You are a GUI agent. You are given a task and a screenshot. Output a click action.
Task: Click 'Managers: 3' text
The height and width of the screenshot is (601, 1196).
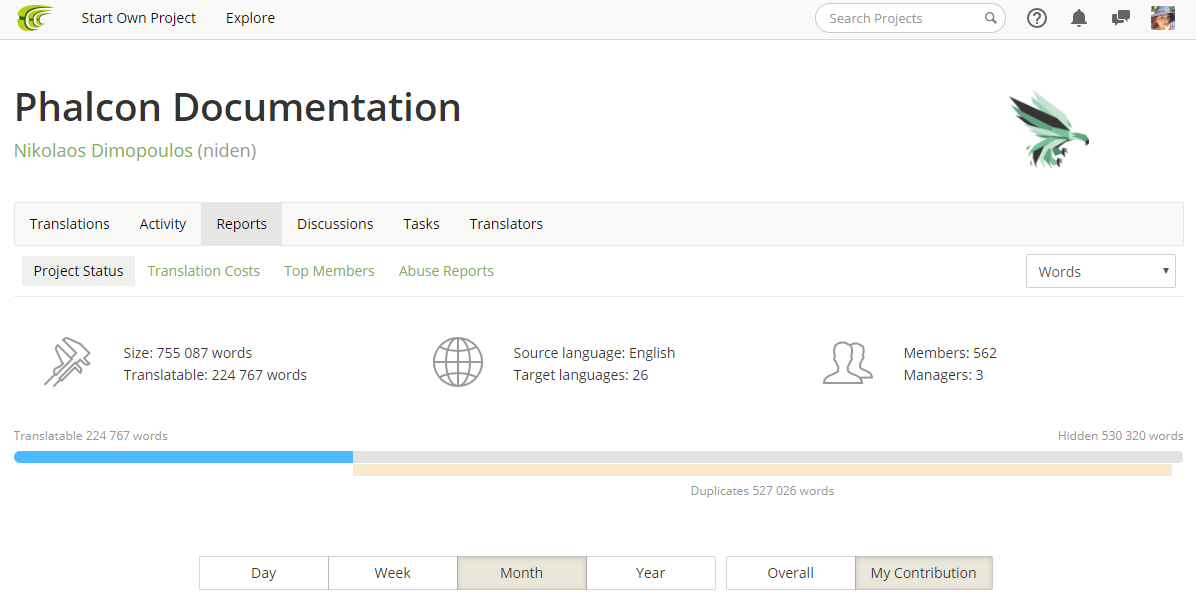pos(944,375)
